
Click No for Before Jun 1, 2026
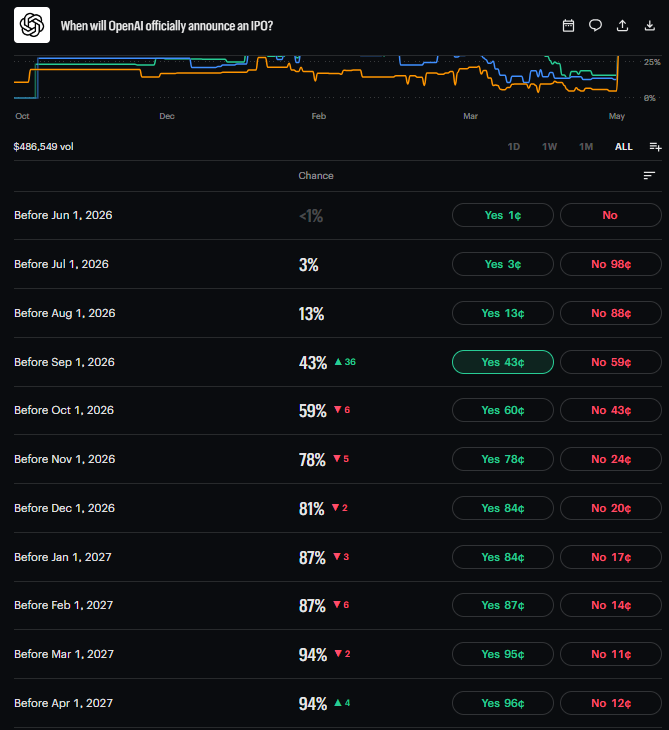(610, 215)
